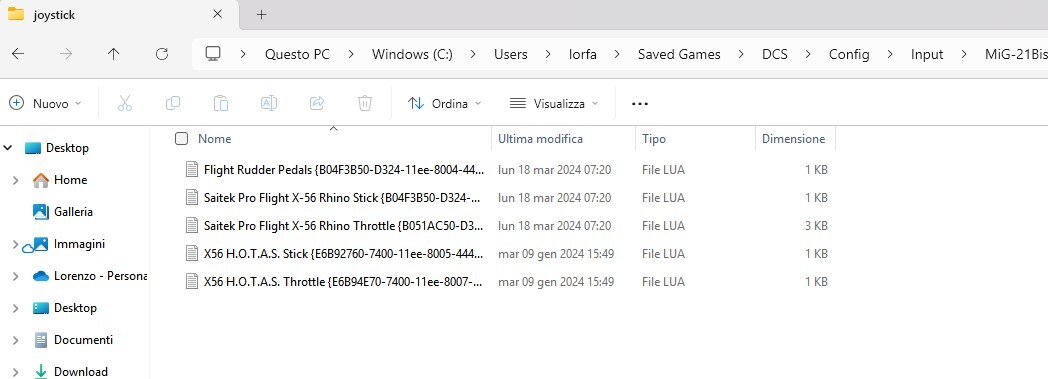Click the Cut scissors icon

point(125,103)
